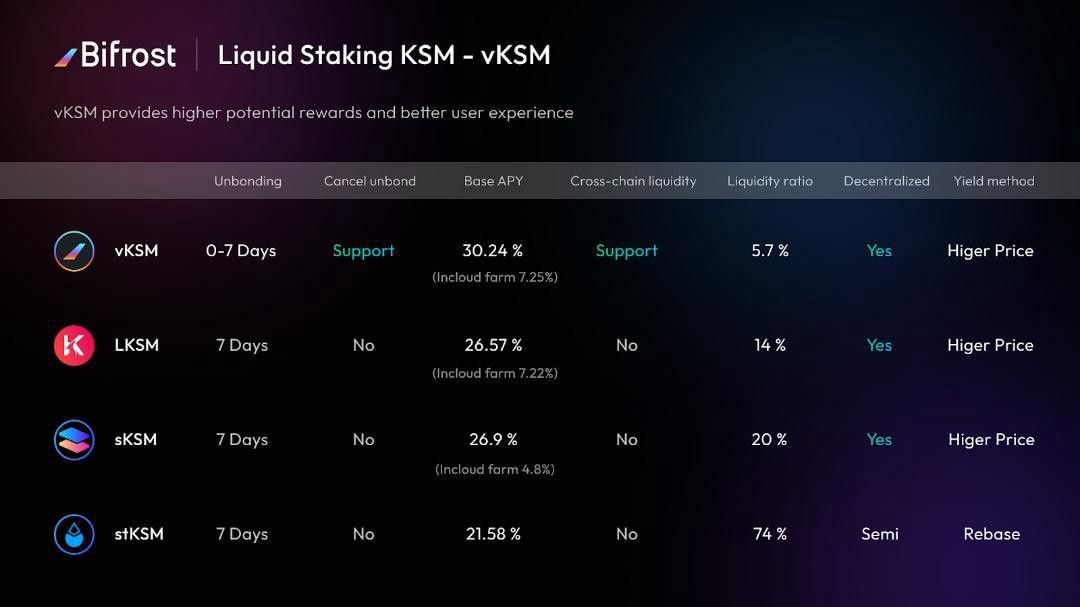The height and width of the screenshot is (607, 1080).
Task: Click the red LKSM token icon
Action: click(x=74, y=345)
